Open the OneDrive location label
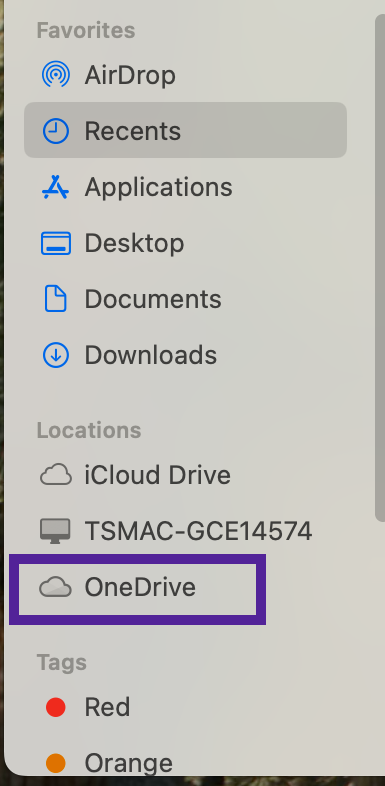 tap(140, 587)
